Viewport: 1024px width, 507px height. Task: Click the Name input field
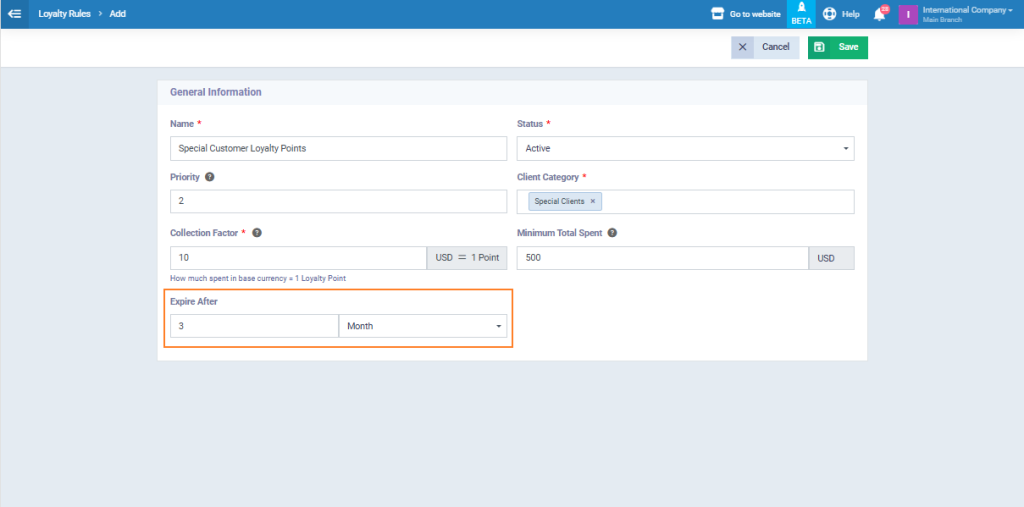coord(338,148)
